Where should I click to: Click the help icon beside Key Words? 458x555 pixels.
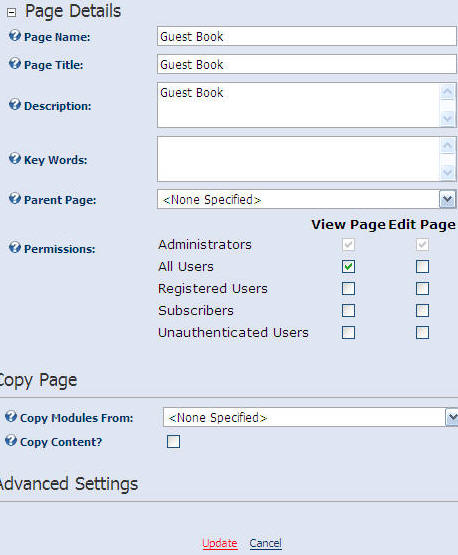pos(15,159)
